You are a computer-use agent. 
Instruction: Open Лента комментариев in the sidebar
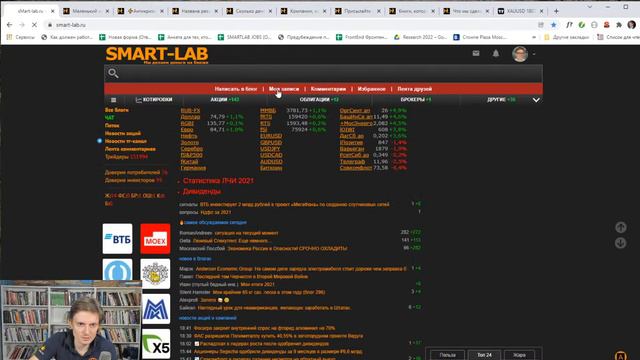(x=130, y=149)
